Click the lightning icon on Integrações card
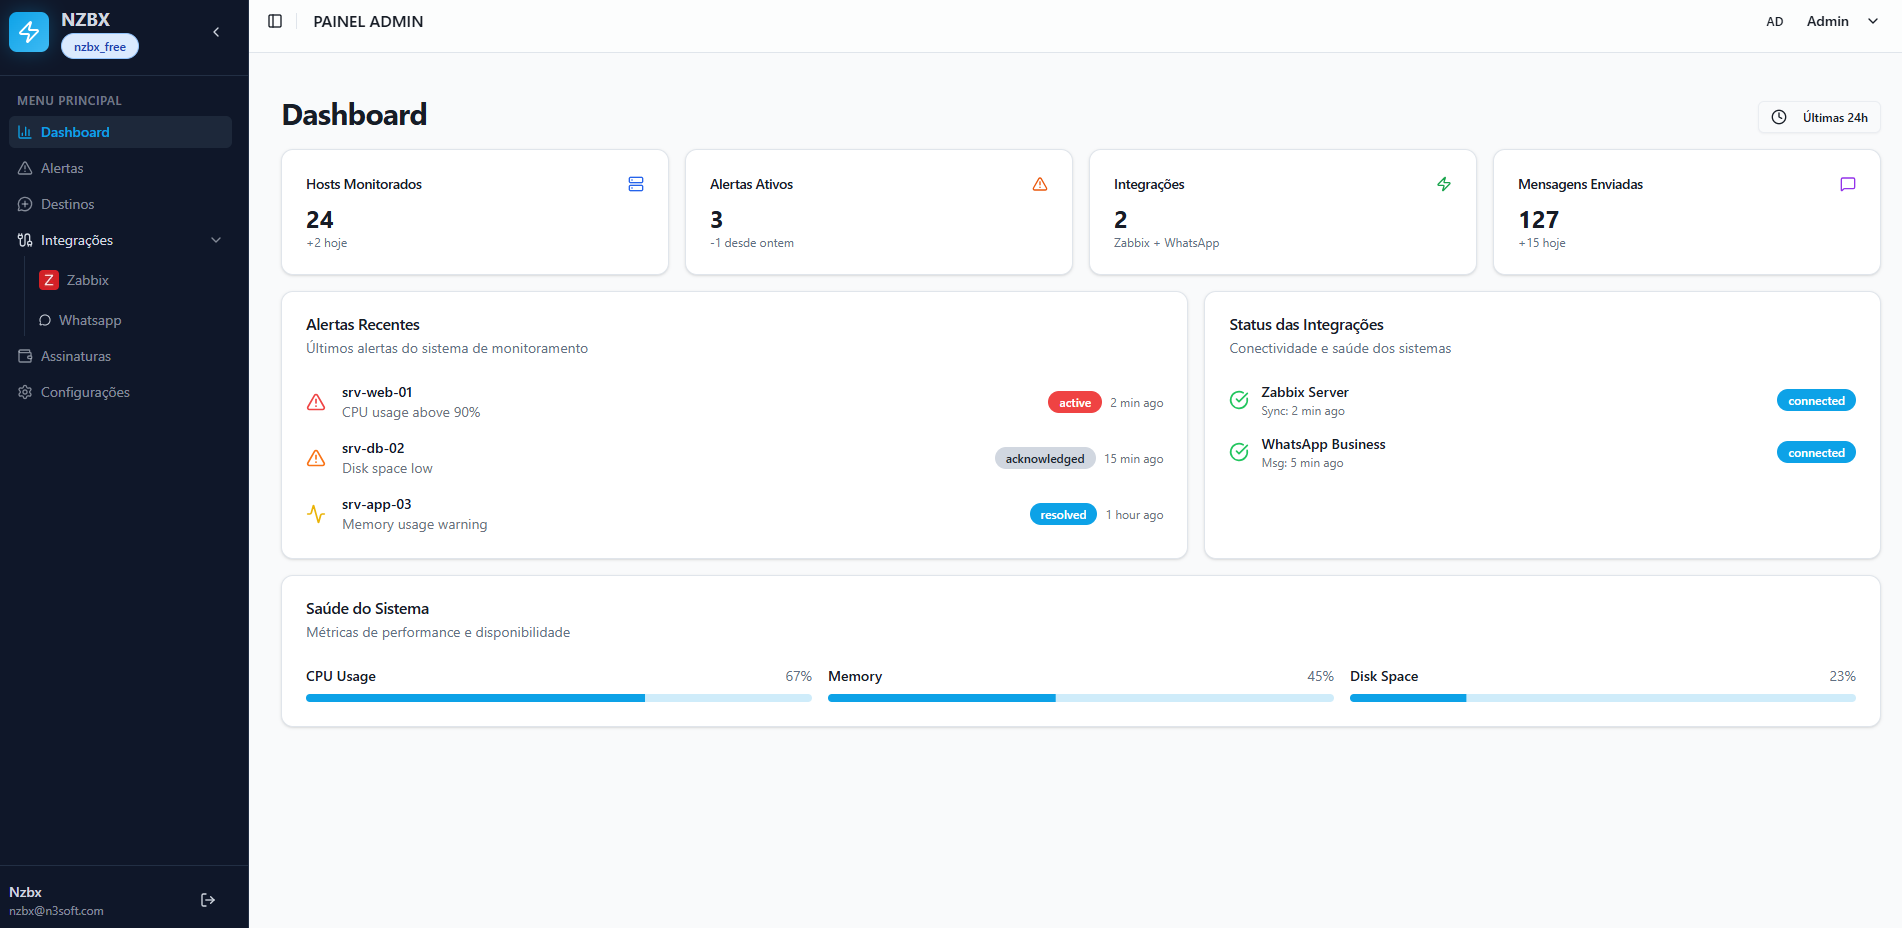The image size is (1902, 928). pyautogui.click(x=1444, y=184)
